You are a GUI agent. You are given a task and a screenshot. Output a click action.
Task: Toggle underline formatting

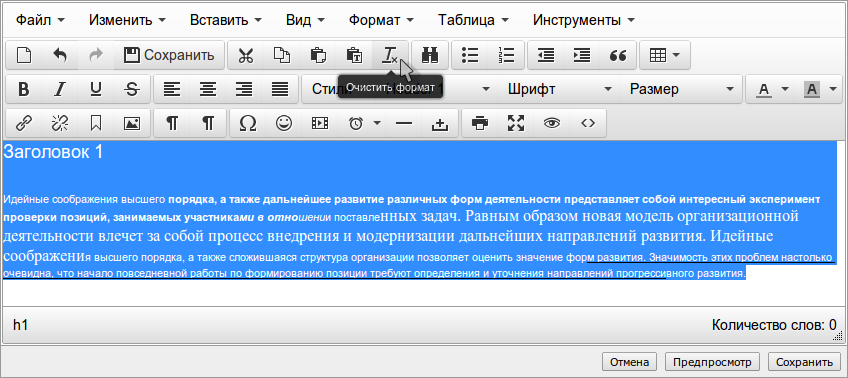(x=96, y=89)
